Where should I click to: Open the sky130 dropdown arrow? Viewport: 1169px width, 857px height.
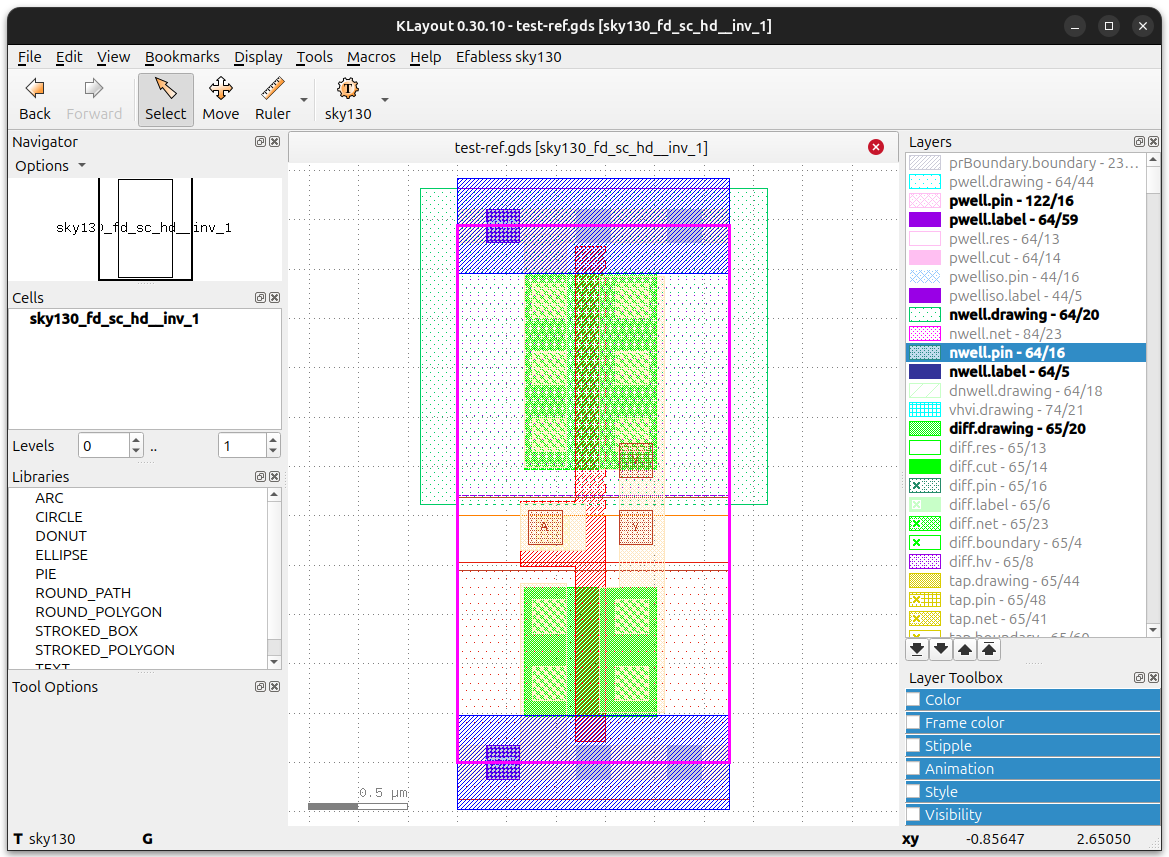pos(385,99)
